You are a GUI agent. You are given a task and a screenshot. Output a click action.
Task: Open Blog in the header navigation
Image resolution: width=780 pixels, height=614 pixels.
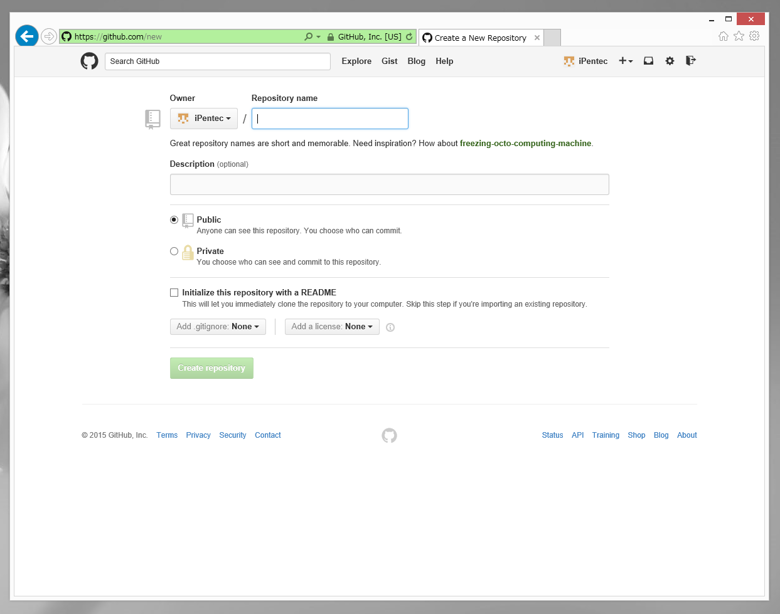[416, 61]
